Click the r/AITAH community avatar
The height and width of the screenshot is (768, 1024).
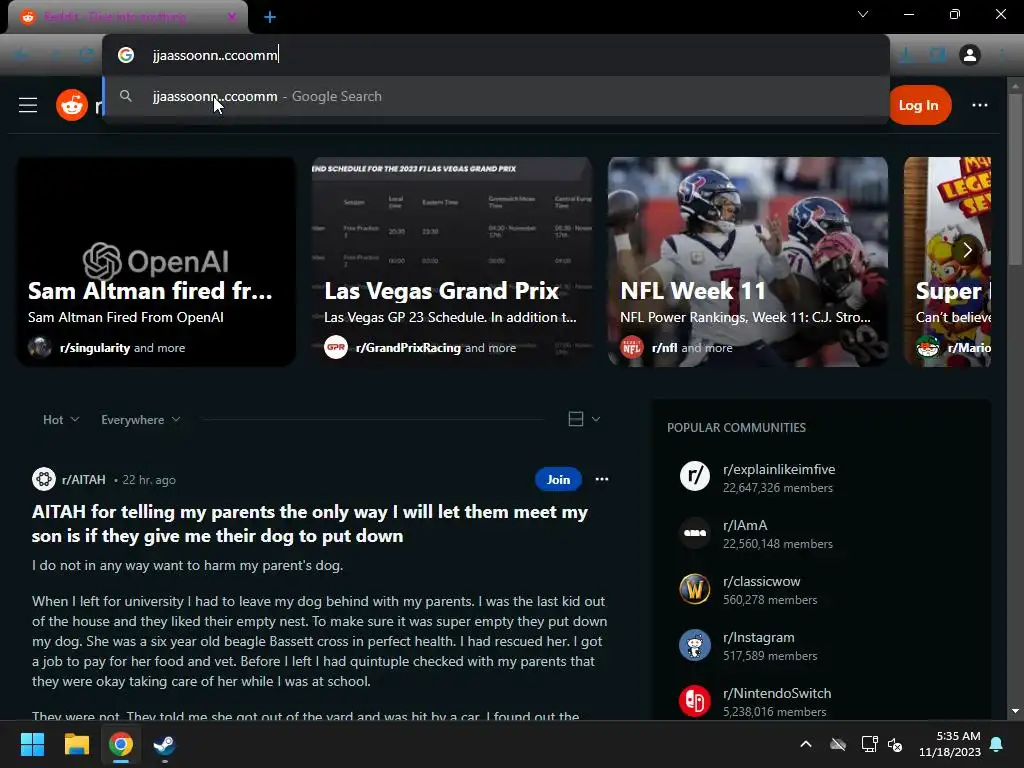pyautogui.click(x=44, y=479)
